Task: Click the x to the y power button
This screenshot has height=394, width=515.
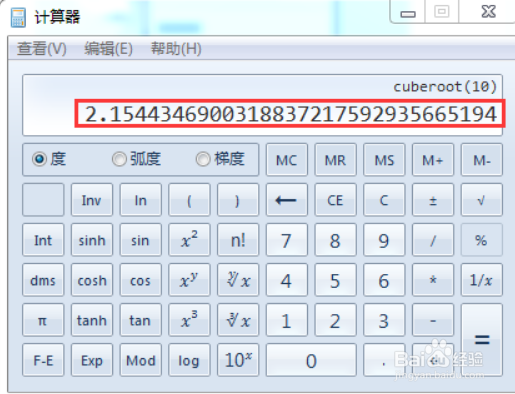Action: pyautogui.click(x=189, y=280)
